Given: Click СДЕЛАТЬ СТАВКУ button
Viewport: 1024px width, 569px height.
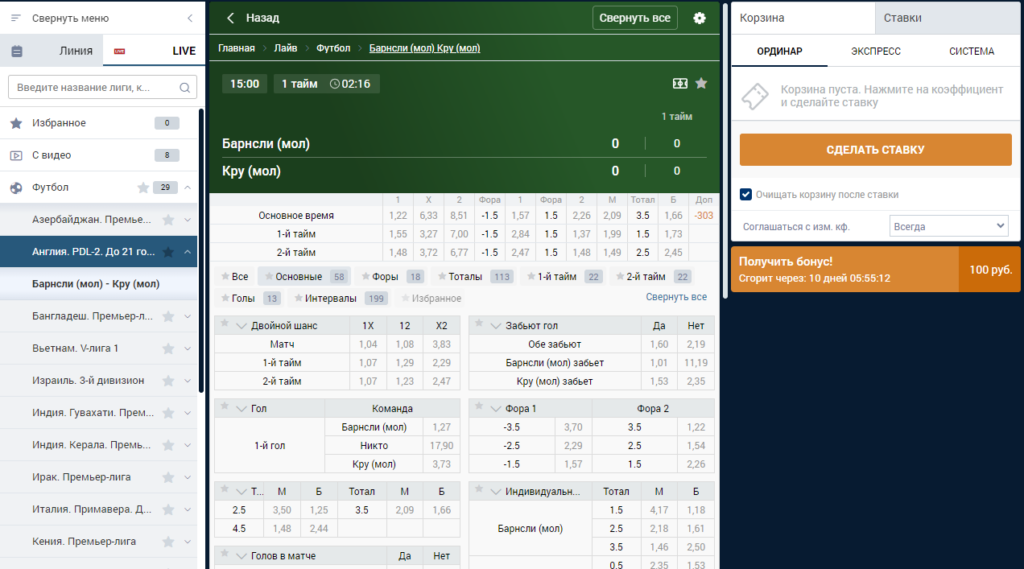Looking at the screenshot, I should tap(875, 150).
